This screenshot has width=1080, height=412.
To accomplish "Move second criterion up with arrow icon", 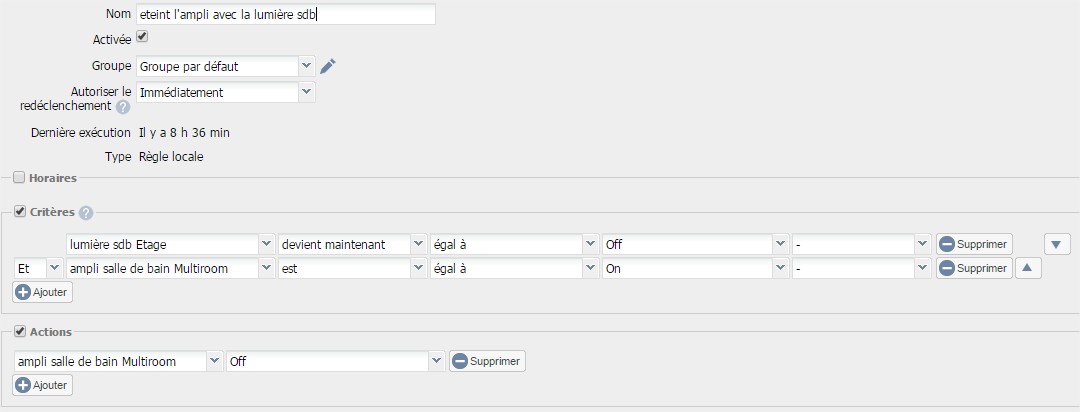I will pyautogui.click(x=1028, y=268).
